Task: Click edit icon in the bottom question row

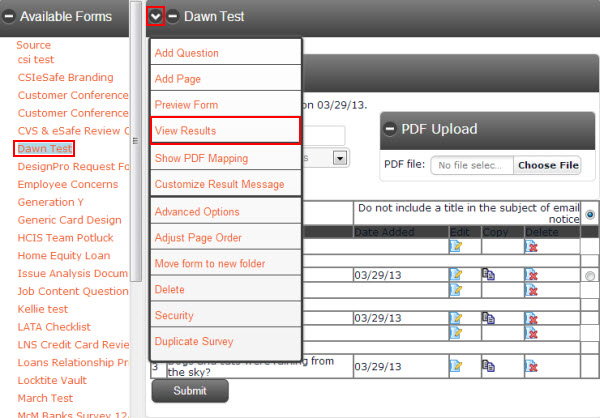Action: [456, 366]
